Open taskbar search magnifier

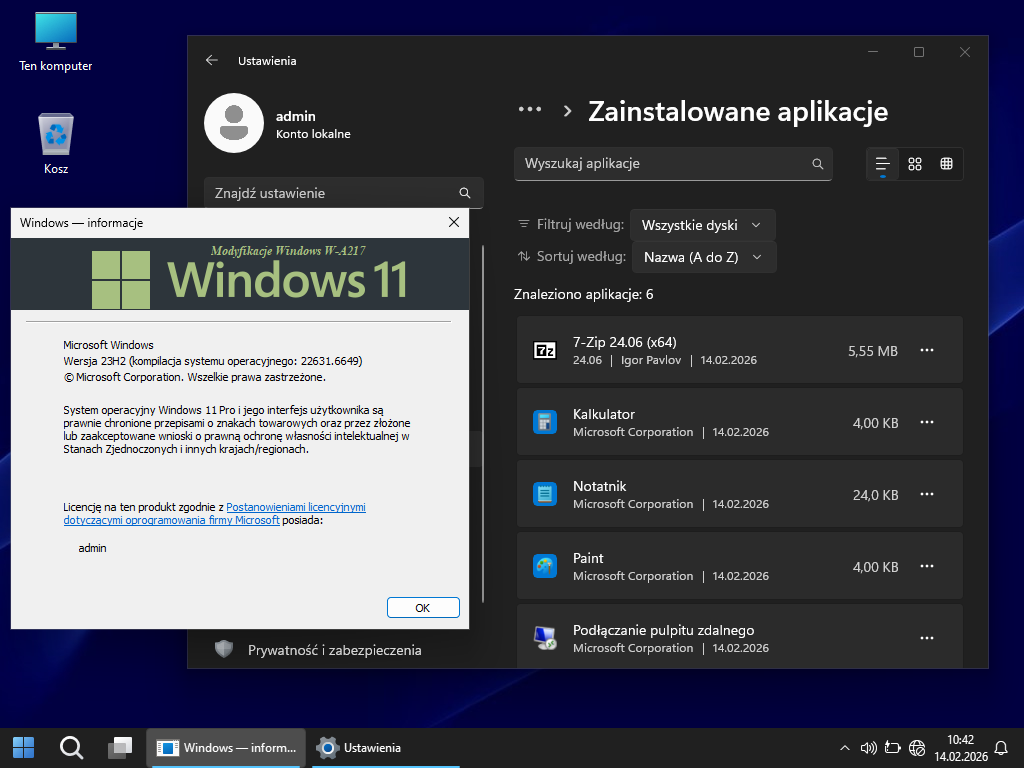tap(71, 747)
